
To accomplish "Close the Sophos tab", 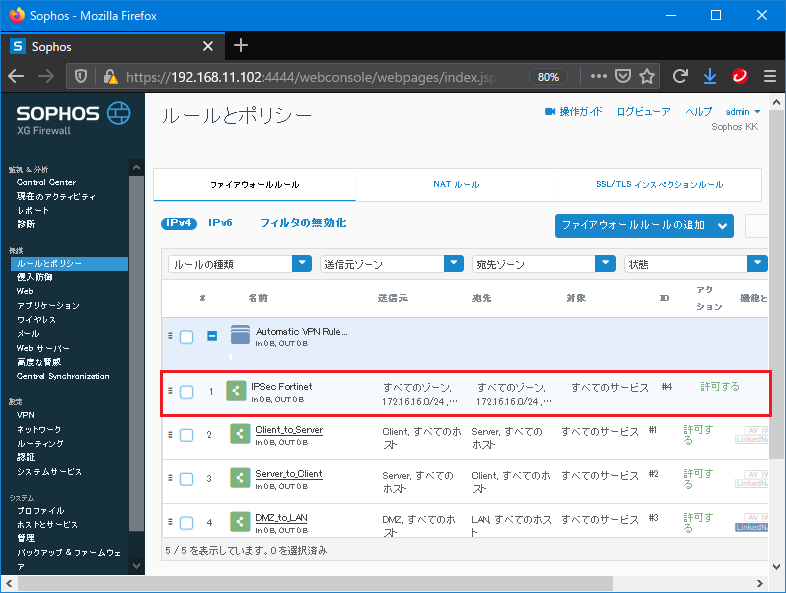I will 208,47.
